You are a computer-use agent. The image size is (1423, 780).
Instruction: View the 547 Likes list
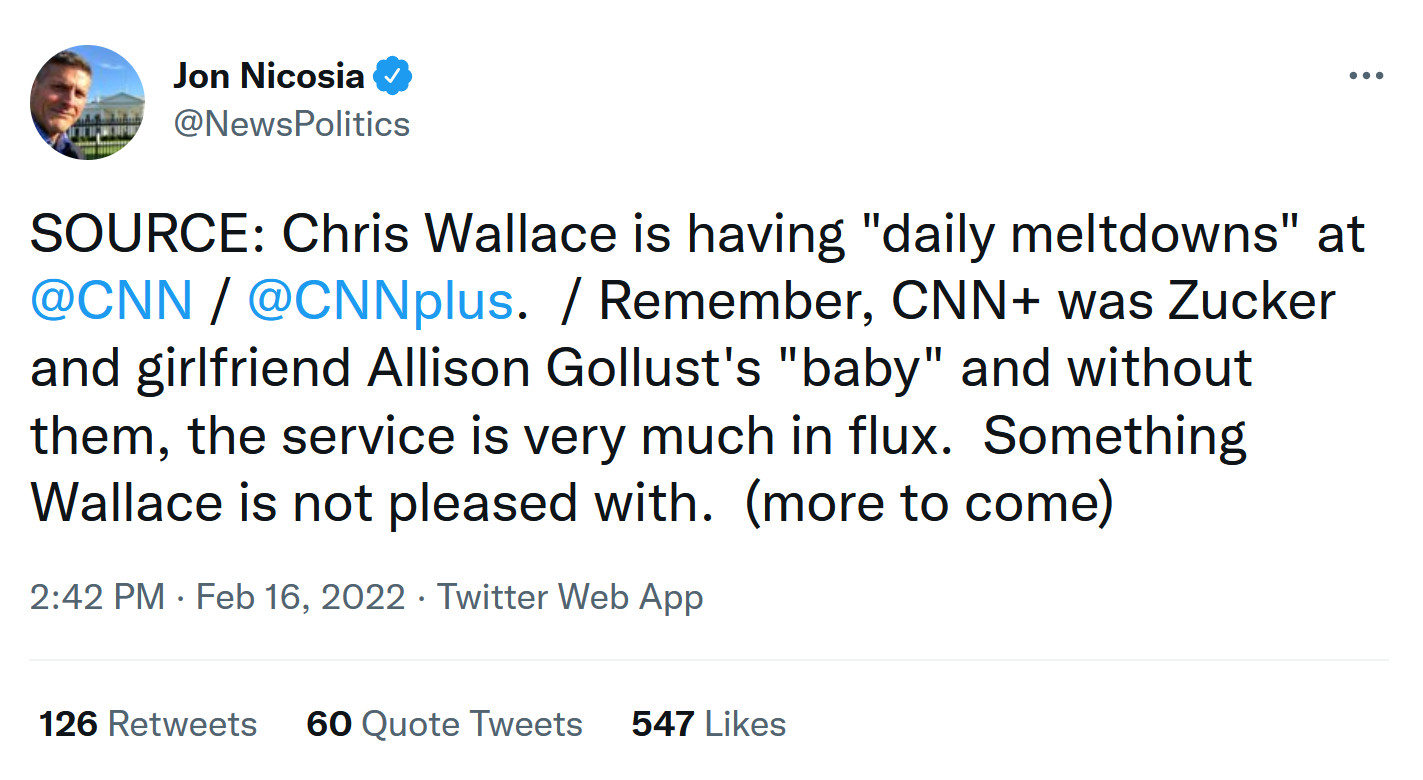[708, 724]
